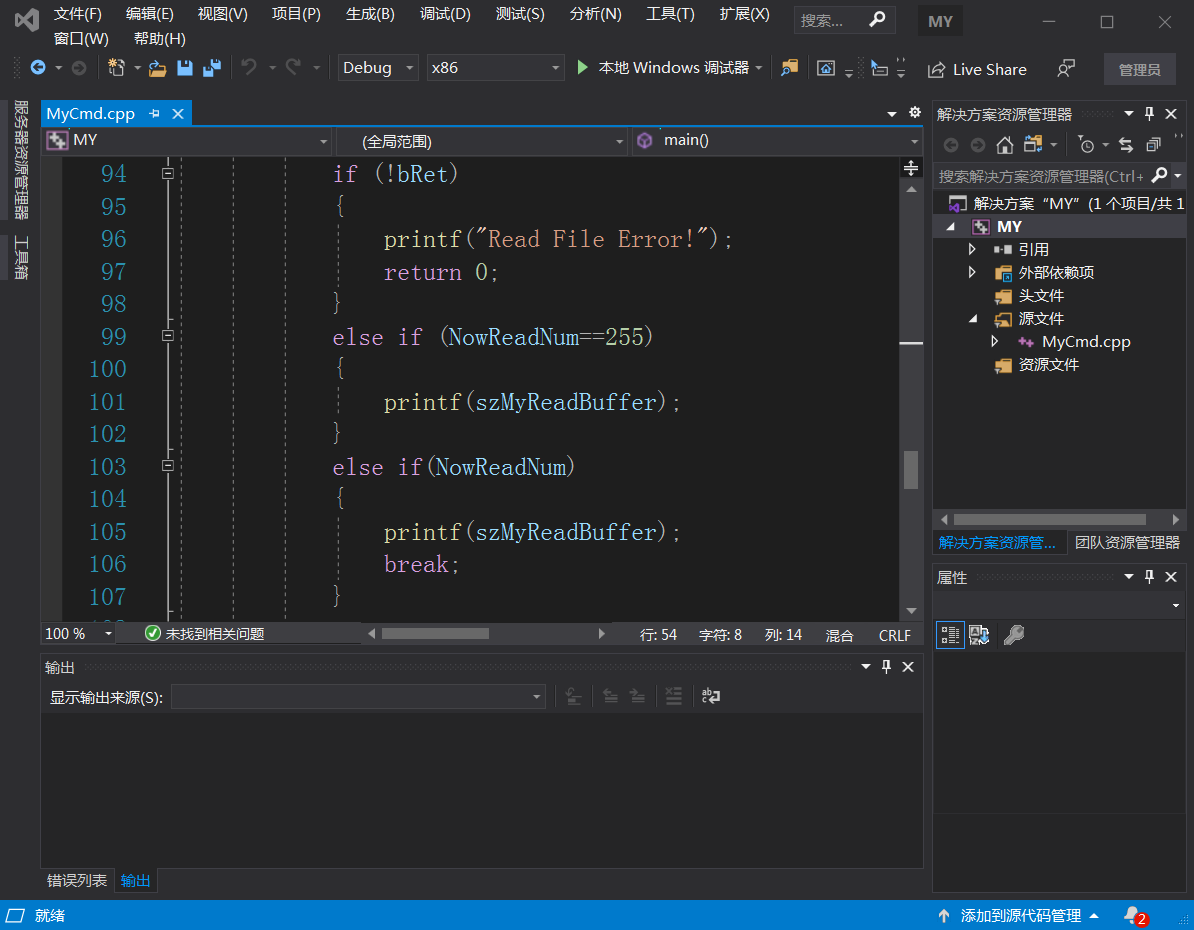
Task: Expand the MyCmd.cpp tree node
Action: pos(994,341)
